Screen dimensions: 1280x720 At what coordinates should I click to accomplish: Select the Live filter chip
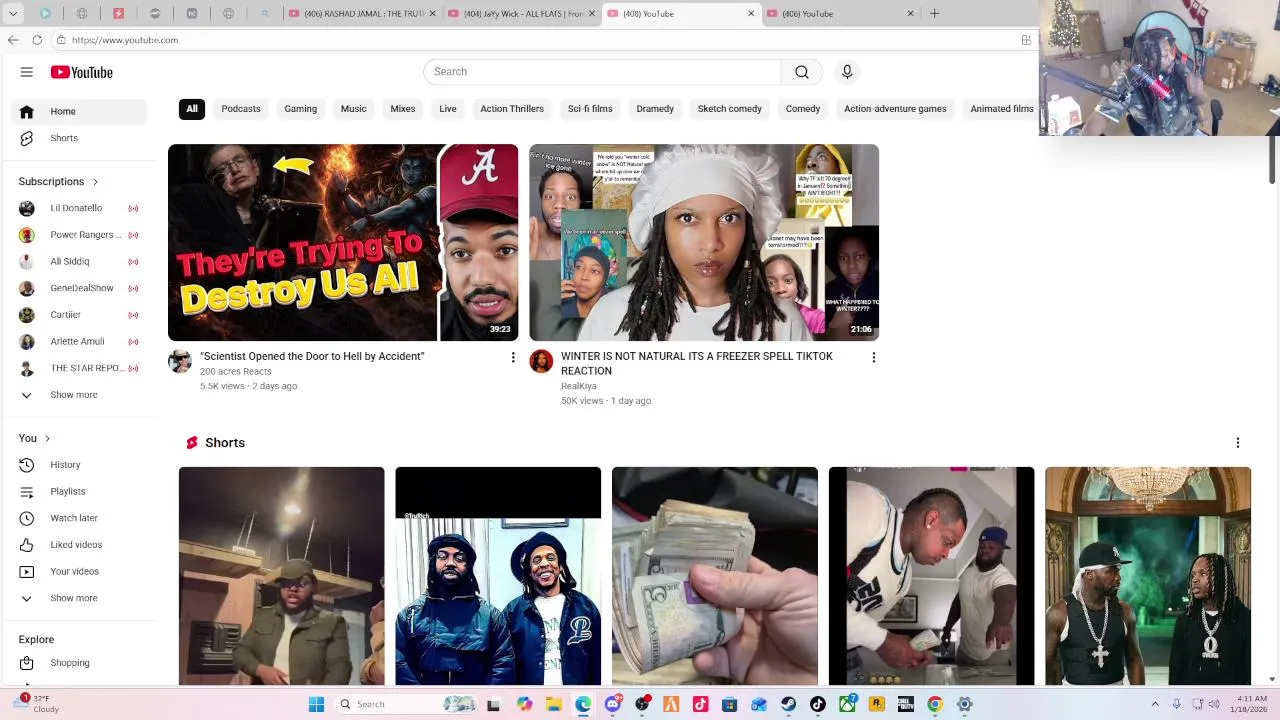click(448, 109)
